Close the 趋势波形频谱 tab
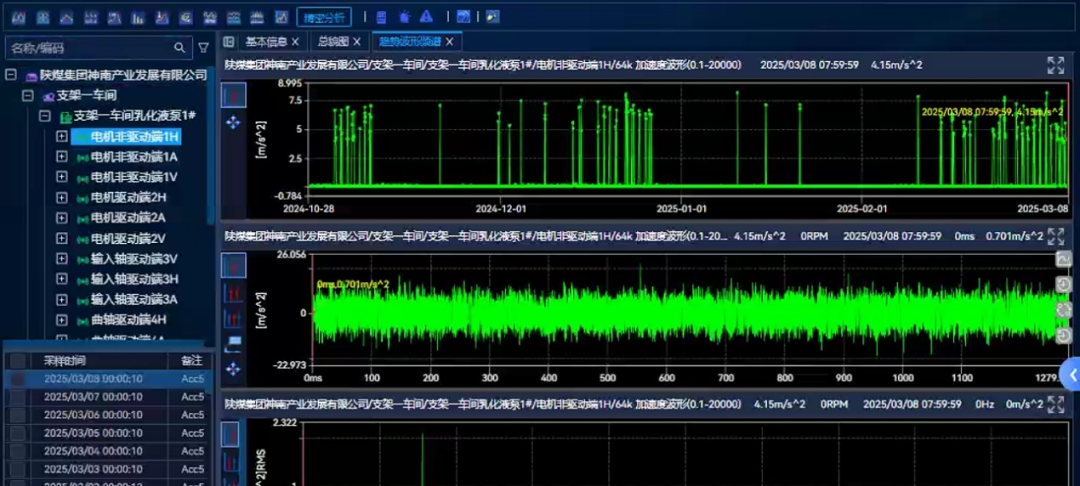This screenshot has width=1080, height=486. coord(449,42)
